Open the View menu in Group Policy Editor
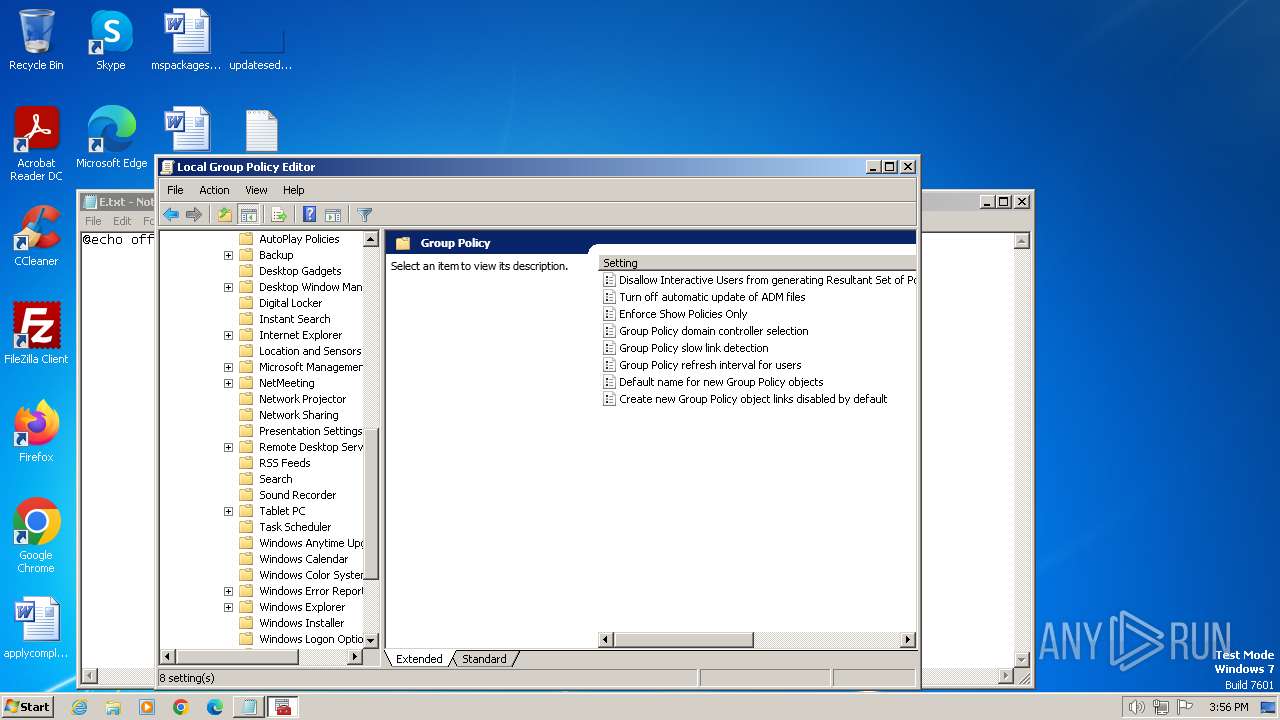The width and height of the screenshot is (1280, 720). click(x=256, y=190)
